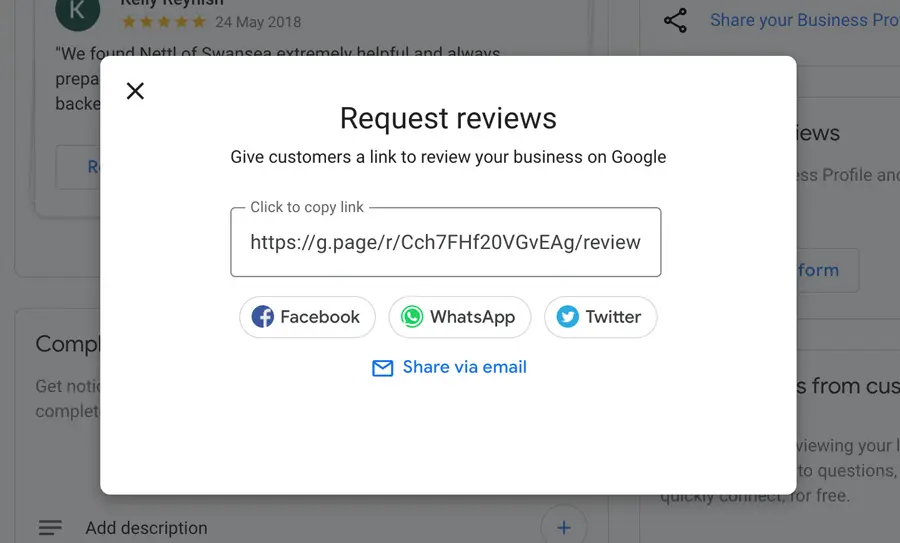Viewport: 900px width, 543px height.
Task: Click the email envelope icon
Action: click(x=382, y=368)
